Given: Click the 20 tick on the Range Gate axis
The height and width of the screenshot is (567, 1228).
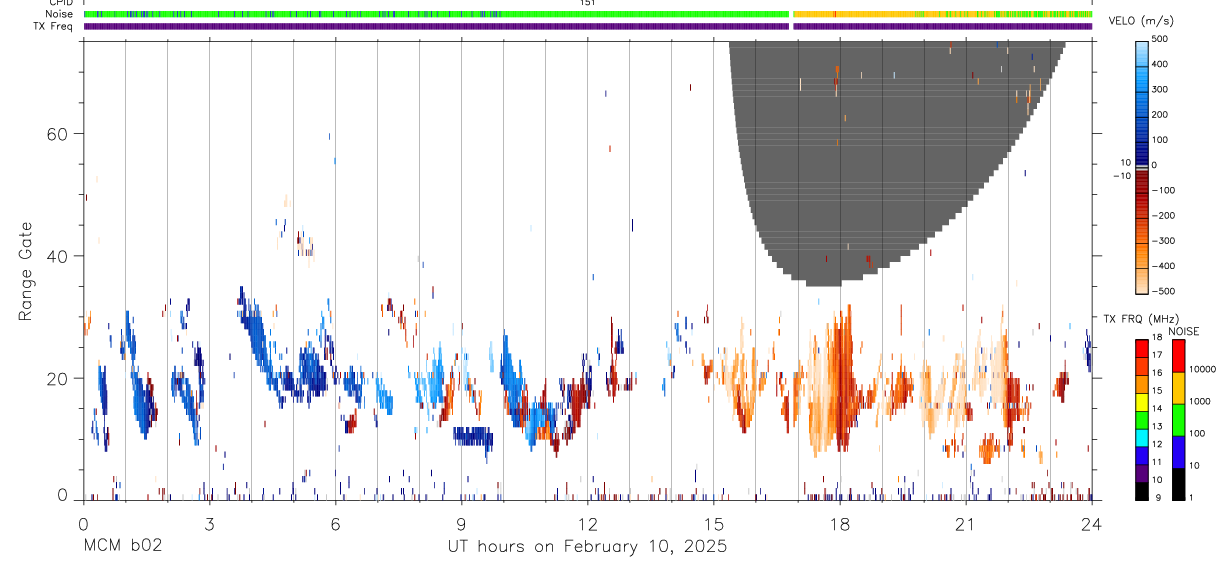Looking at the screenshot, I should pos(58,378).
